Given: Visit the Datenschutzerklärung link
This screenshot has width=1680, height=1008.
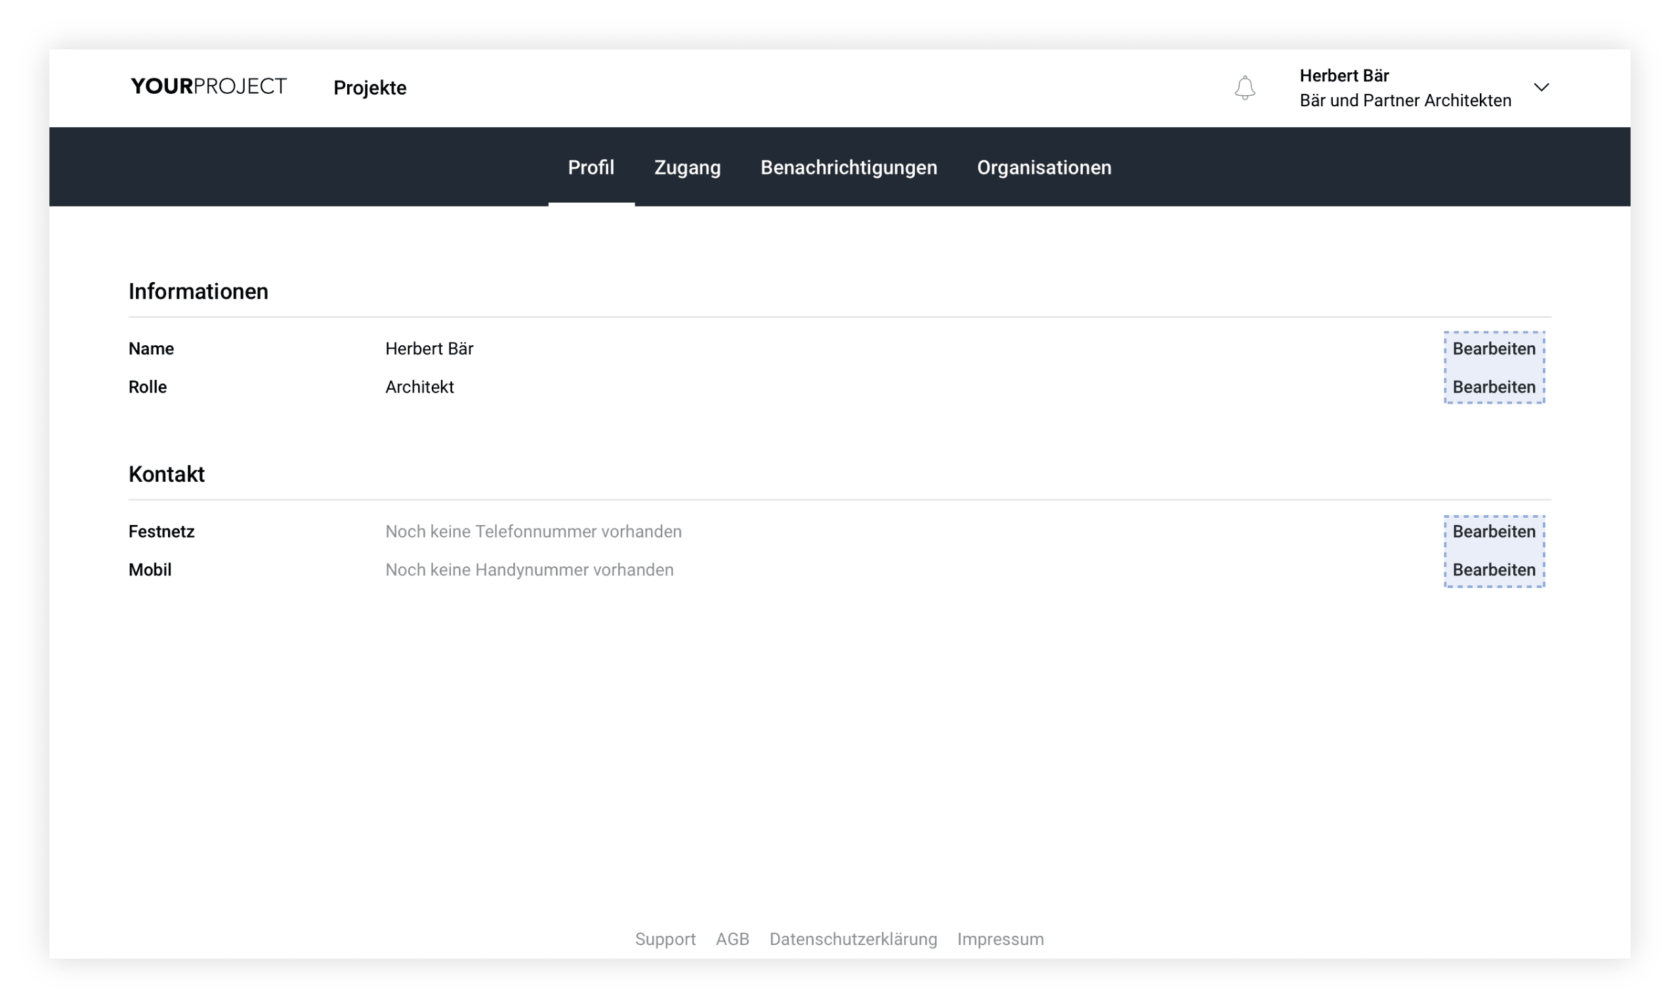Looking at the screenshot, I should (853, 939).
